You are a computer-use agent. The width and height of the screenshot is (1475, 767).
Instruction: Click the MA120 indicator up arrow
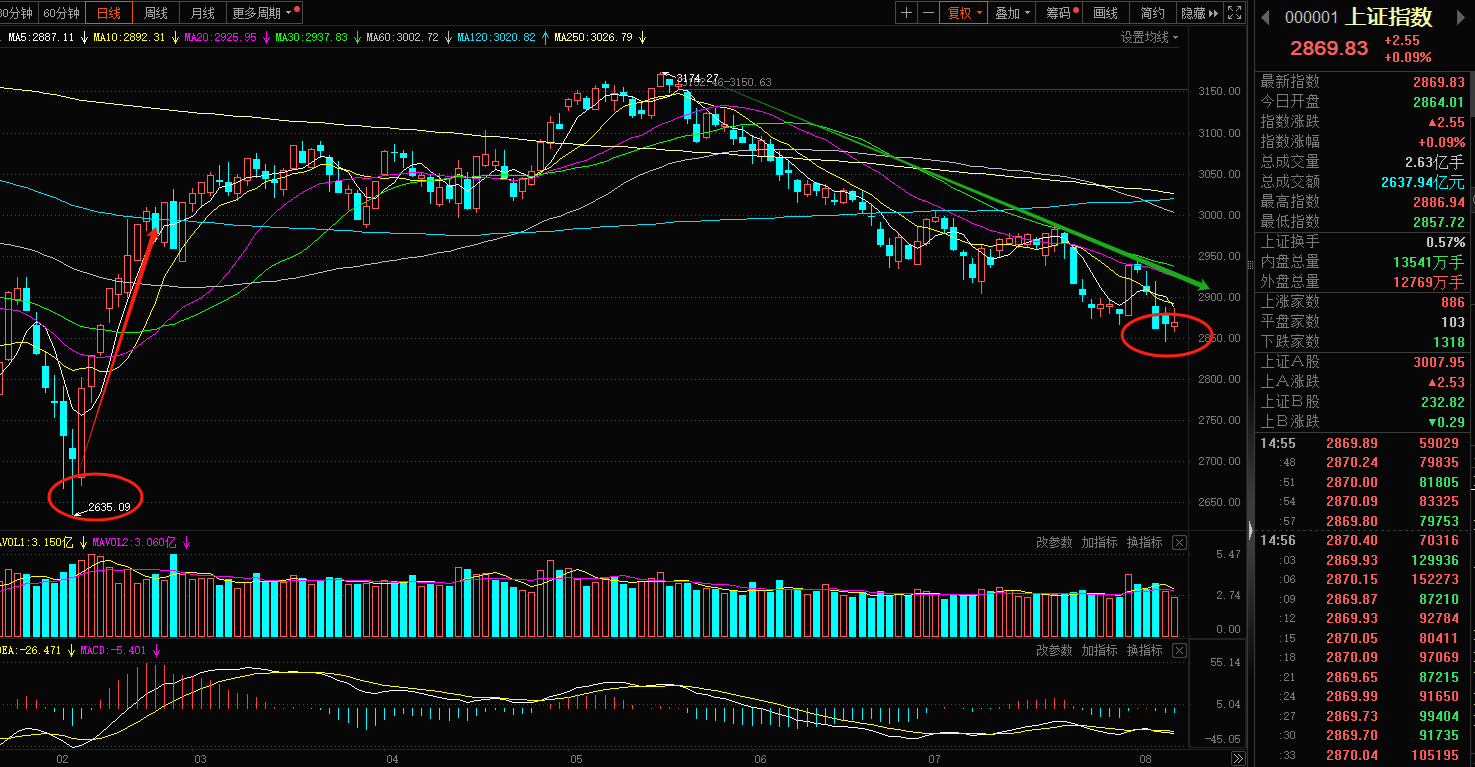[x=544, y=37]
